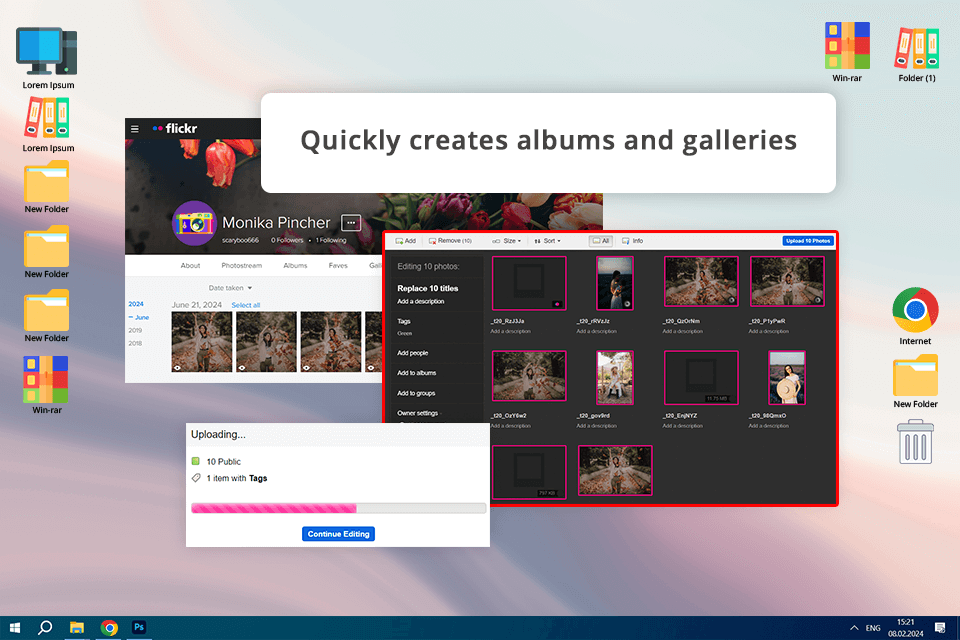Jump to the year 2018 in the timeline
Image resolution: width=960 pixels, height=640 pixels.
pyautogui.click(x=135, y=343)
